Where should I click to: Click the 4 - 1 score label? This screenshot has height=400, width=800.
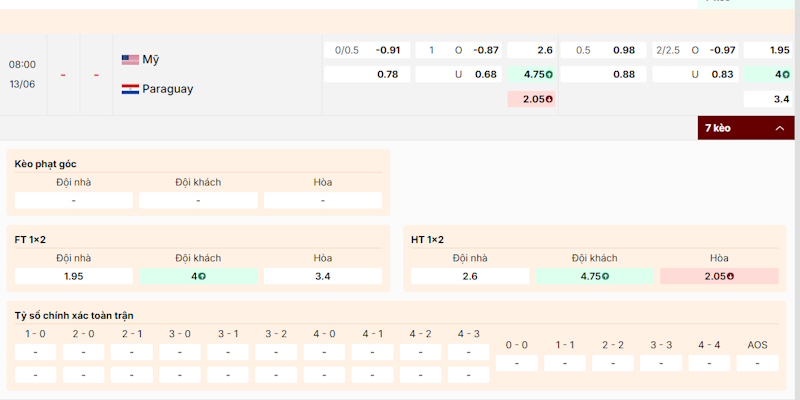coord(372,334)
